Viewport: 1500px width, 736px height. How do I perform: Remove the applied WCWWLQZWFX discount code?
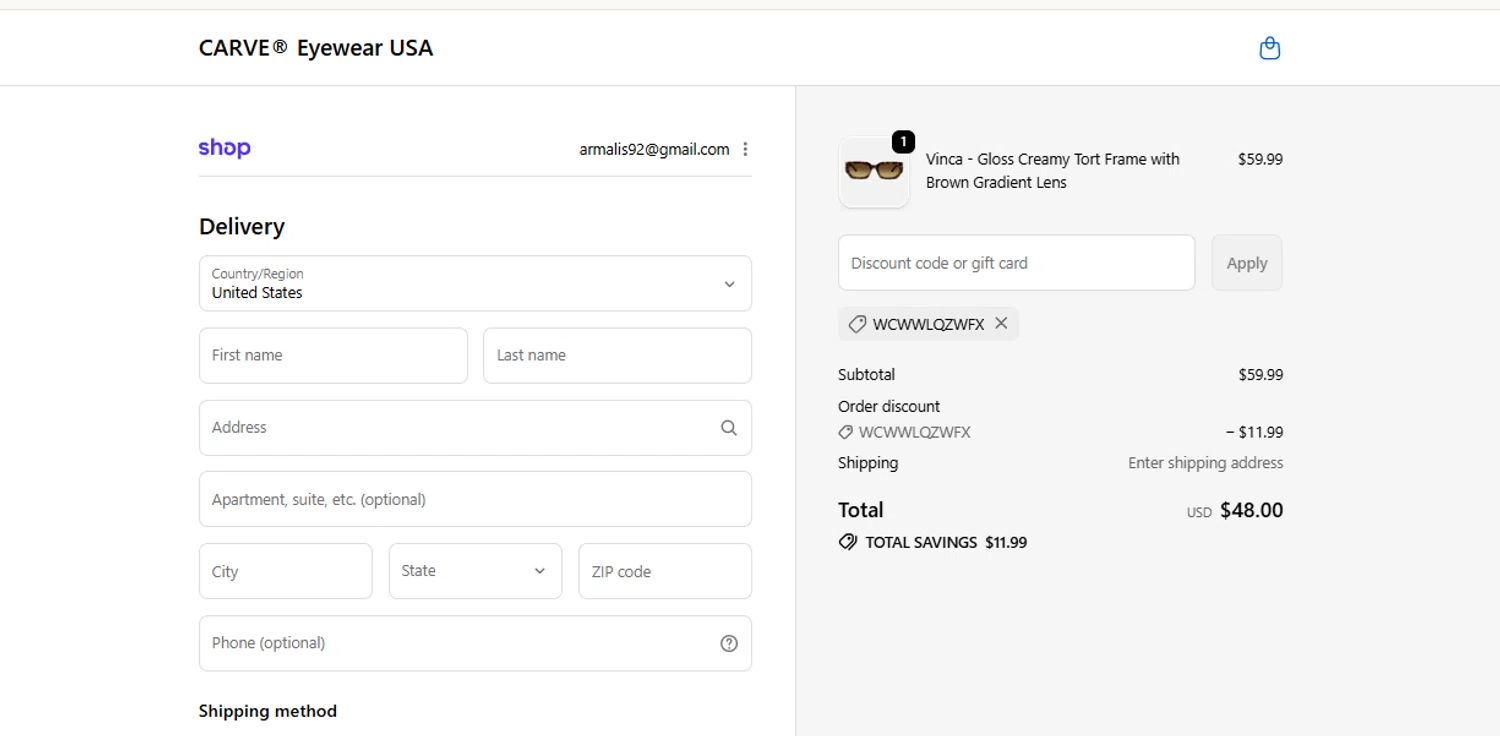click(x=1001, y=323)
